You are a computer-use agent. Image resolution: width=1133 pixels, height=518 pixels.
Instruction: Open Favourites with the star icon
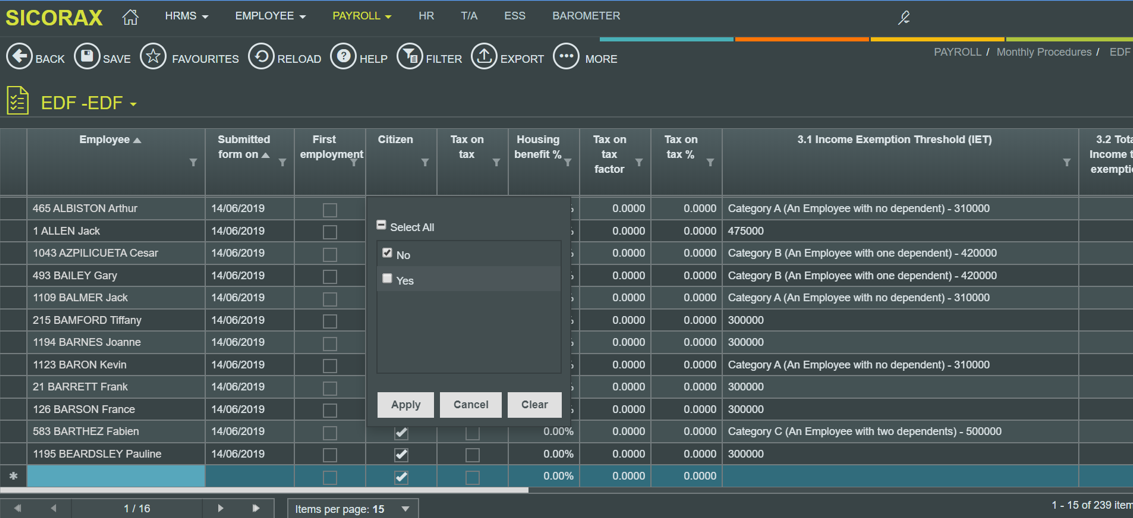coord(153,57)
